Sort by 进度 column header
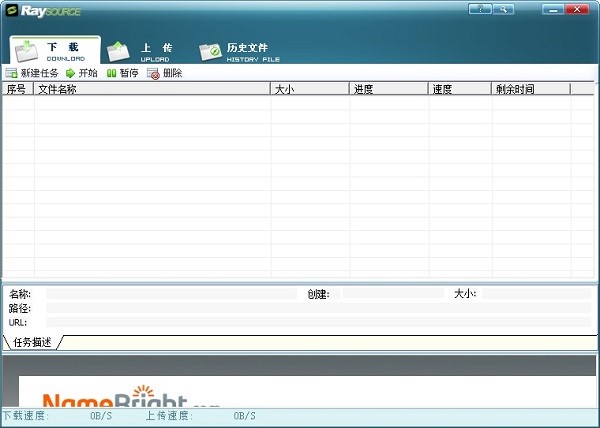 pos(389,89)
